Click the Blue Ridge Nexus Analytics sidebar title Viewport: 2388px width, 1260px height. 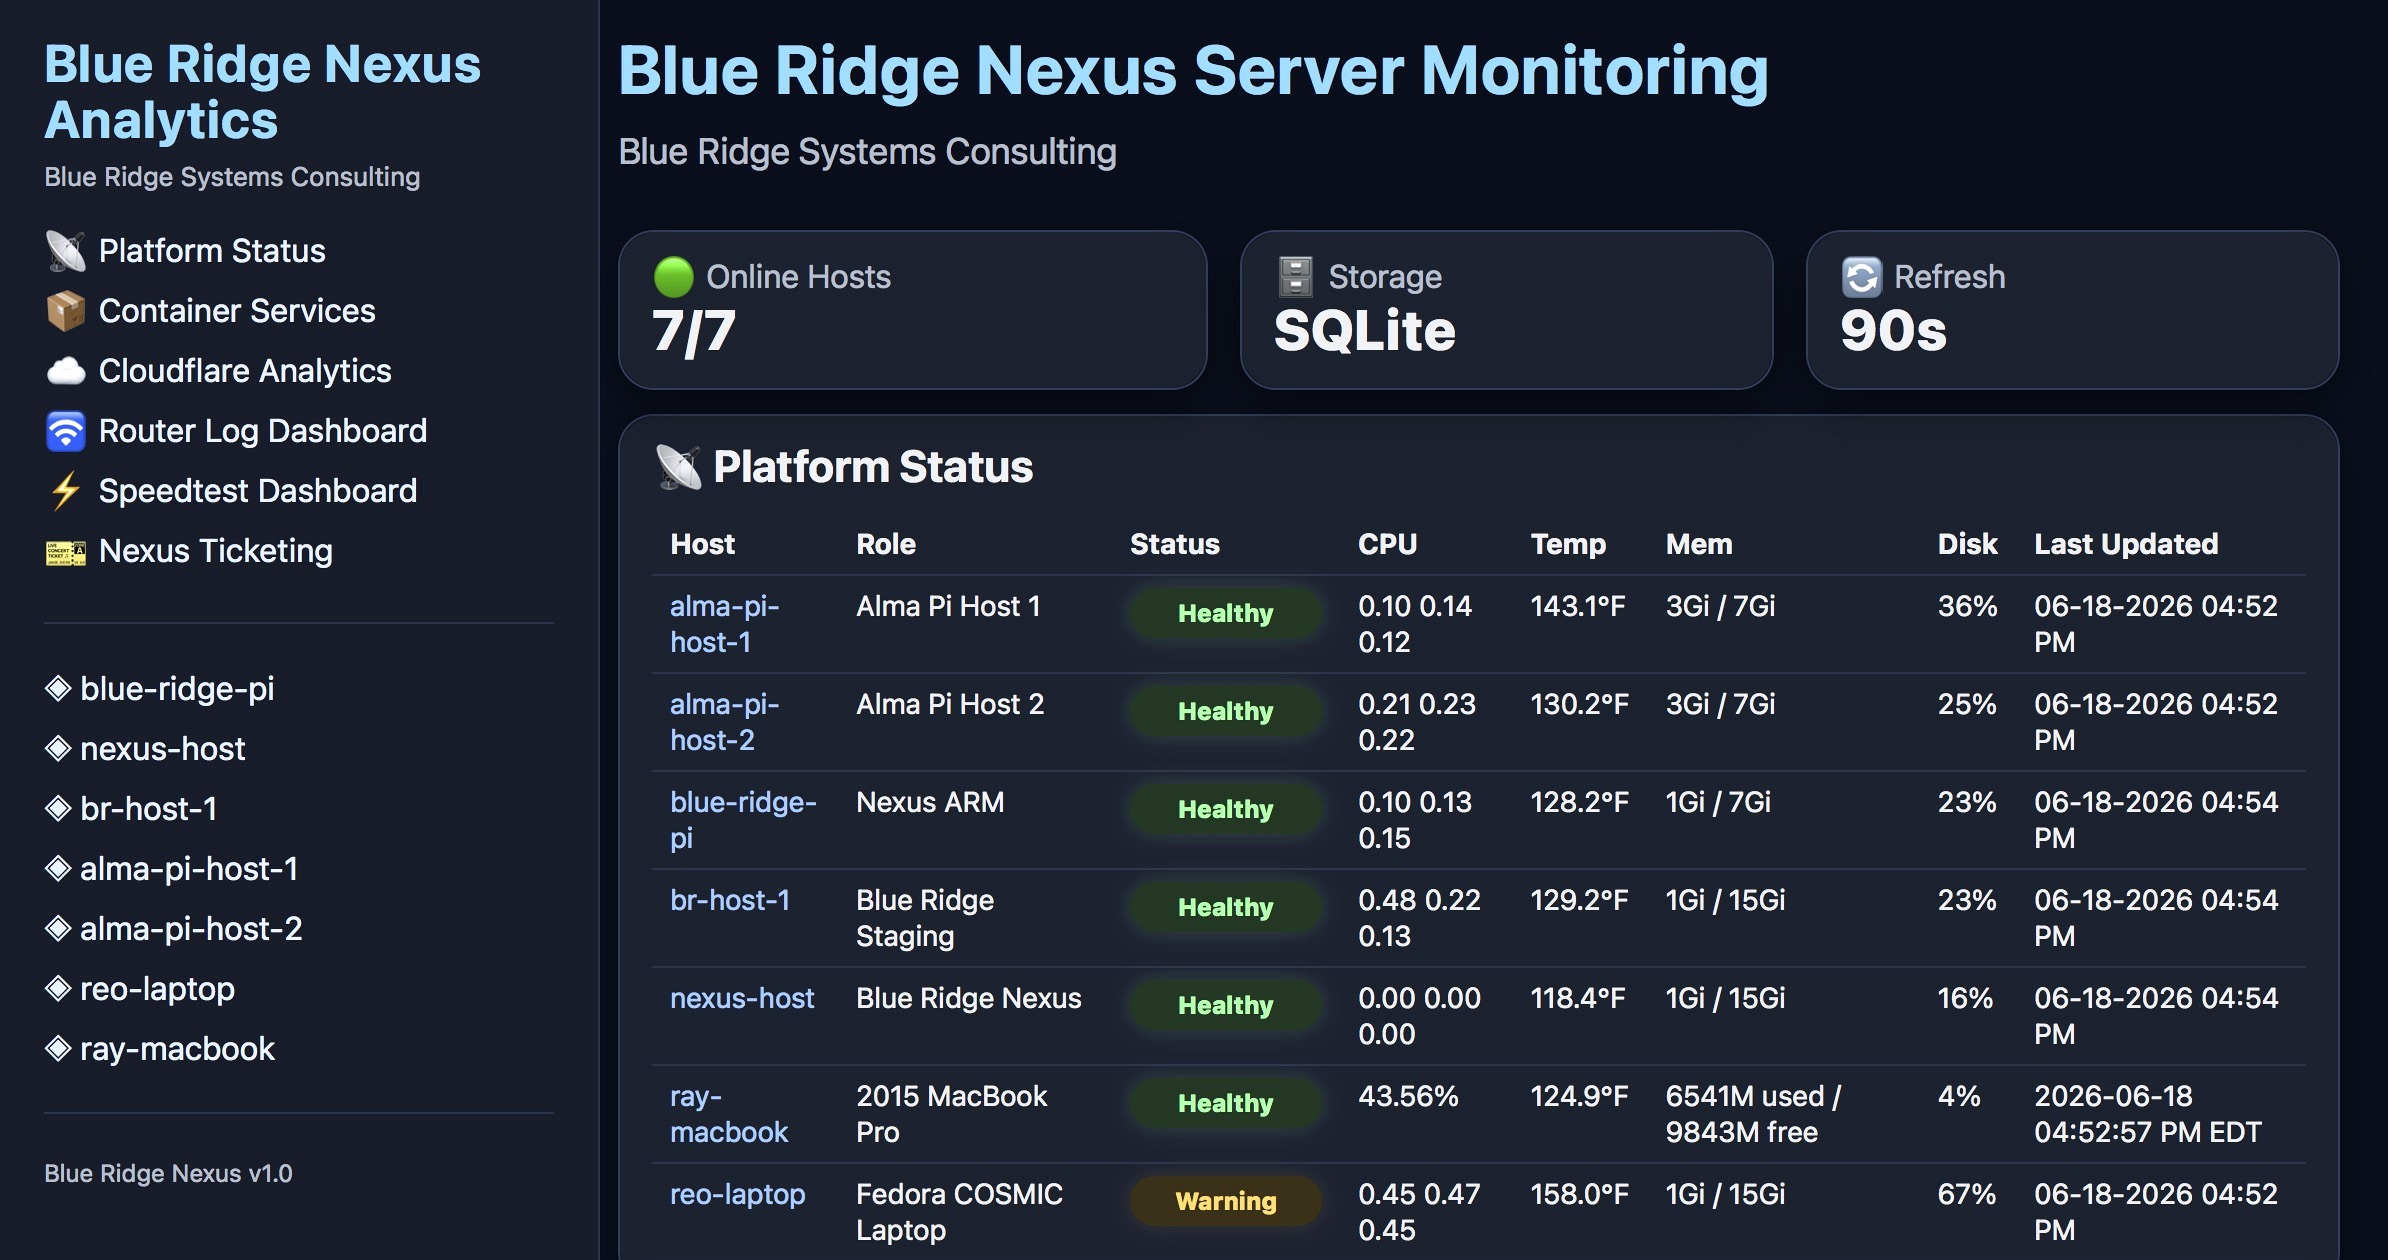[x=262, y=92]
